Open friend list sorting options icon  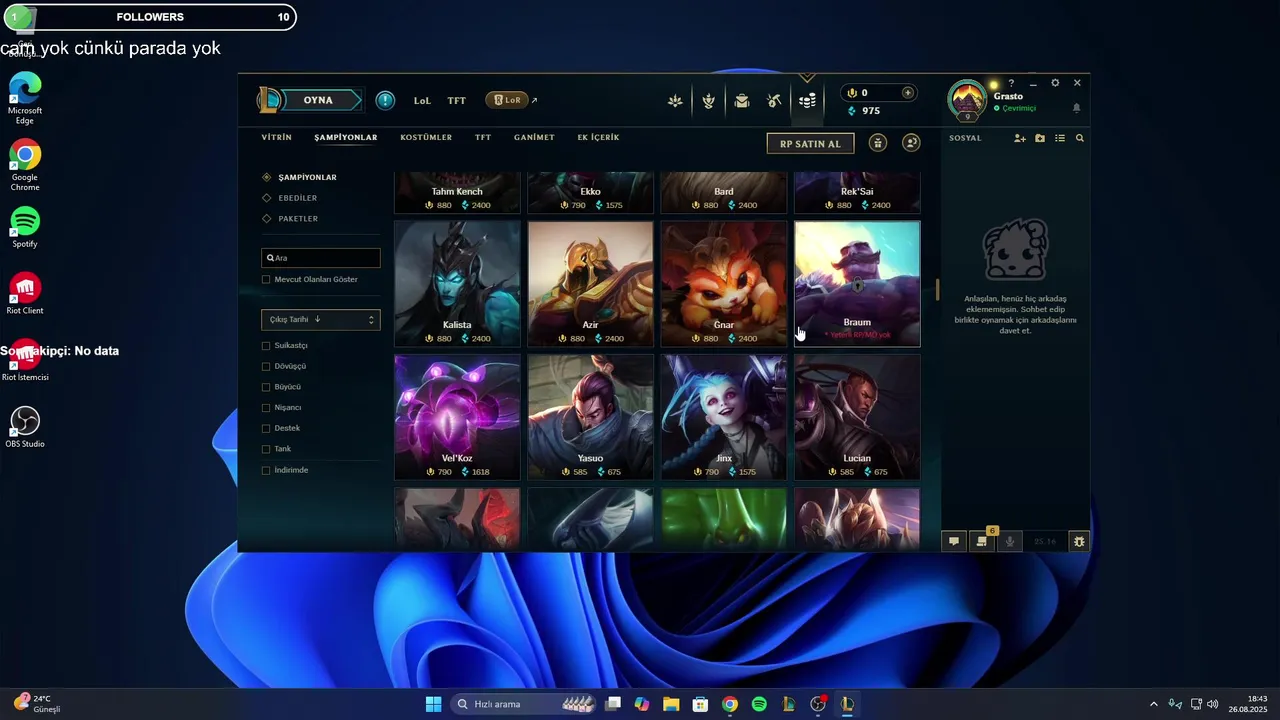pyautogui.click(x=1060, y=138)
